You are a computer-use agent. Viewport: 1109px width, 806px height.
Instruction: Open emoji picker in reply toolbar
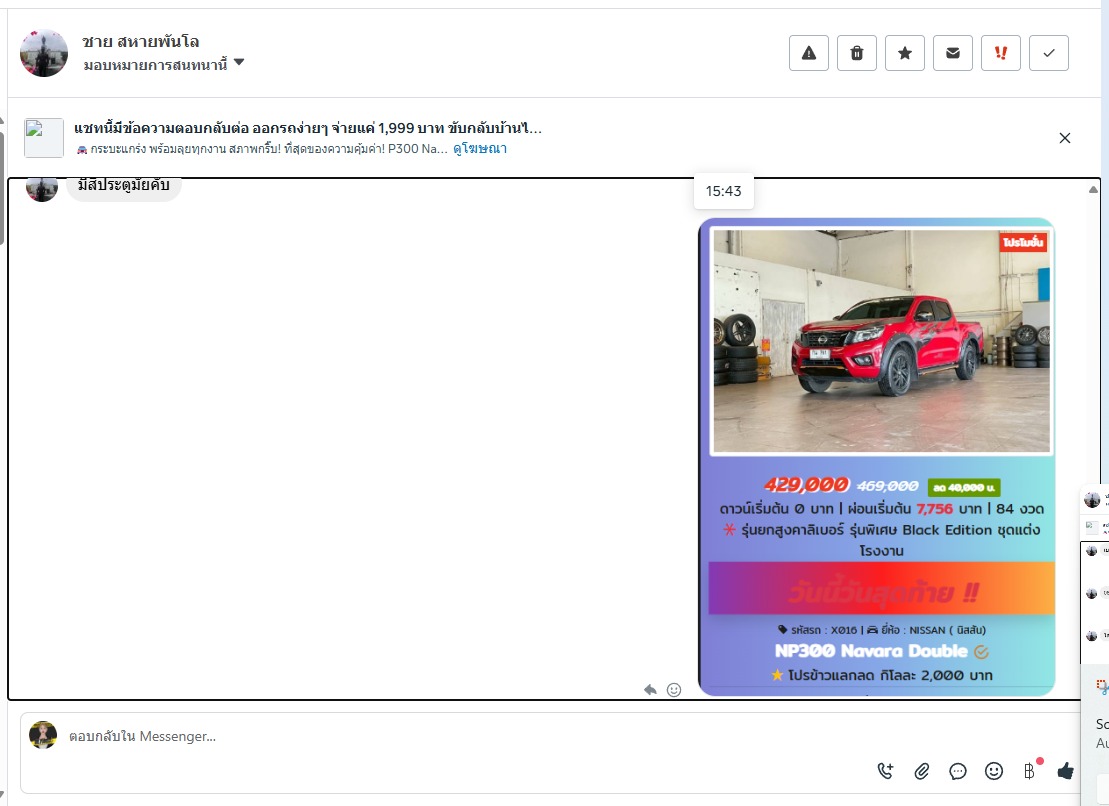994,771
